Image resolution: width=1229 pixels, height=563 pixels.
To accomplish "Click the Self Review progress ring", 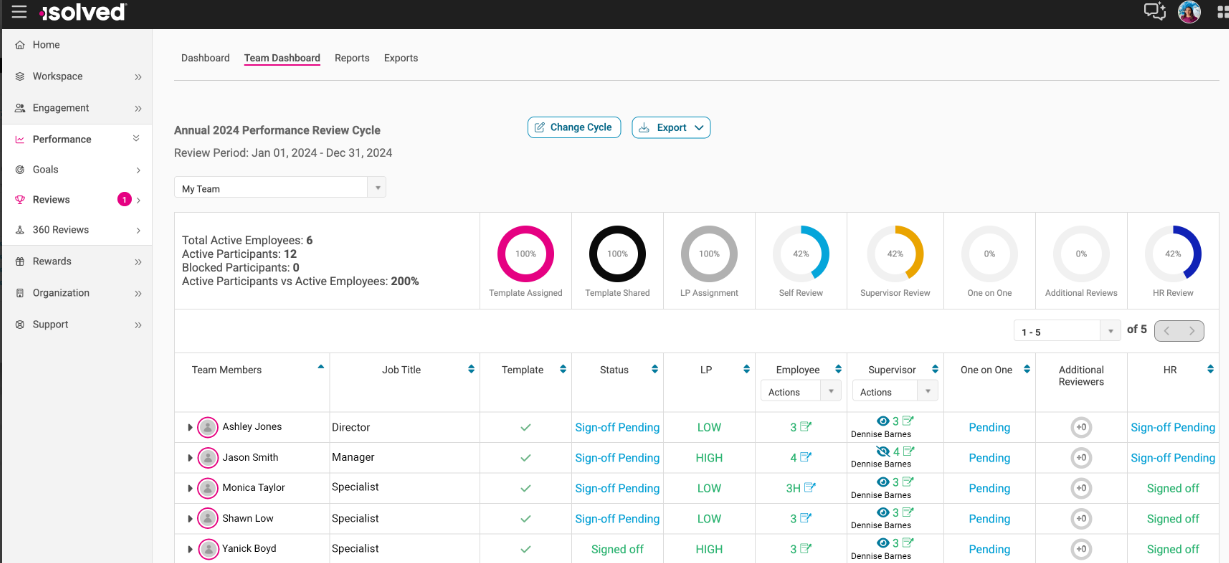I will (801, 254).
